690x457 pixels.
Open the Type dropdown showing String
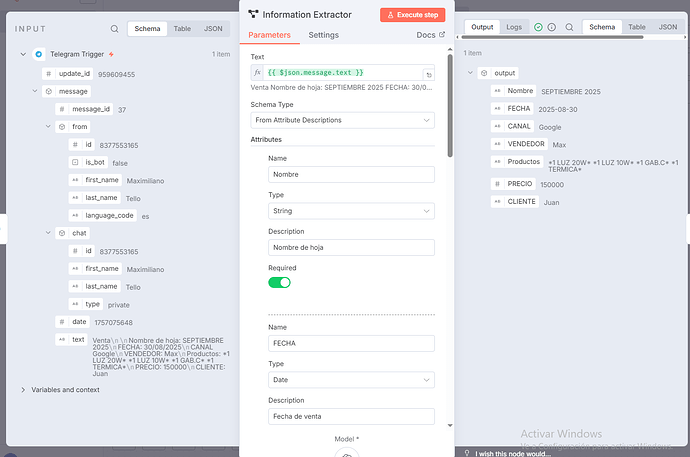(x=351, y=211)
